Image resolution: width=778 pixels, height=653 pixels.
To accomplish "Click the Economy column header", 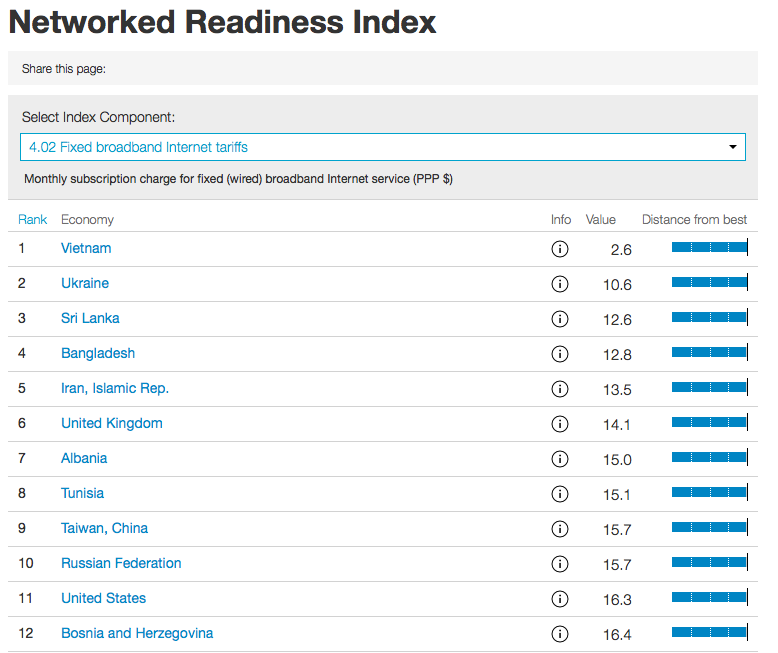I will point(87,219).
